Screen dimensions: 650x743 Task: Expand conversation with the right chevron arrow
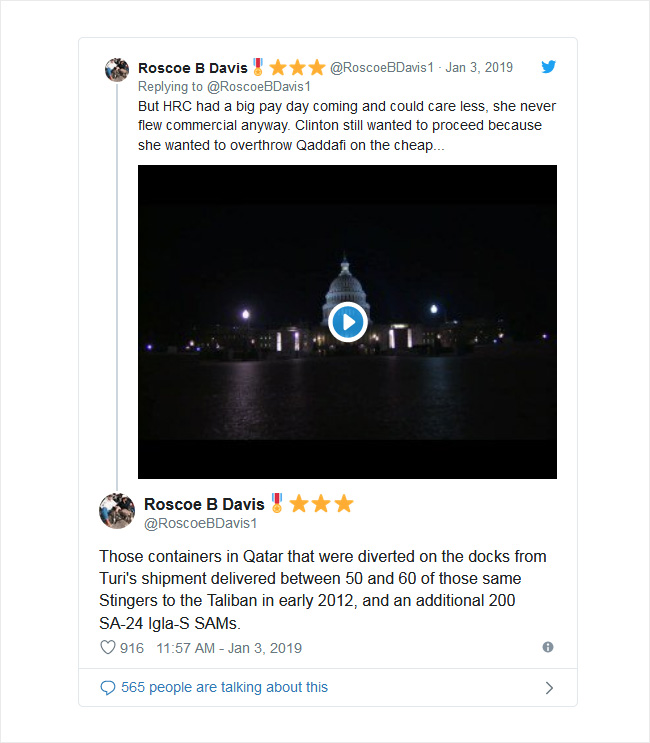549,688
